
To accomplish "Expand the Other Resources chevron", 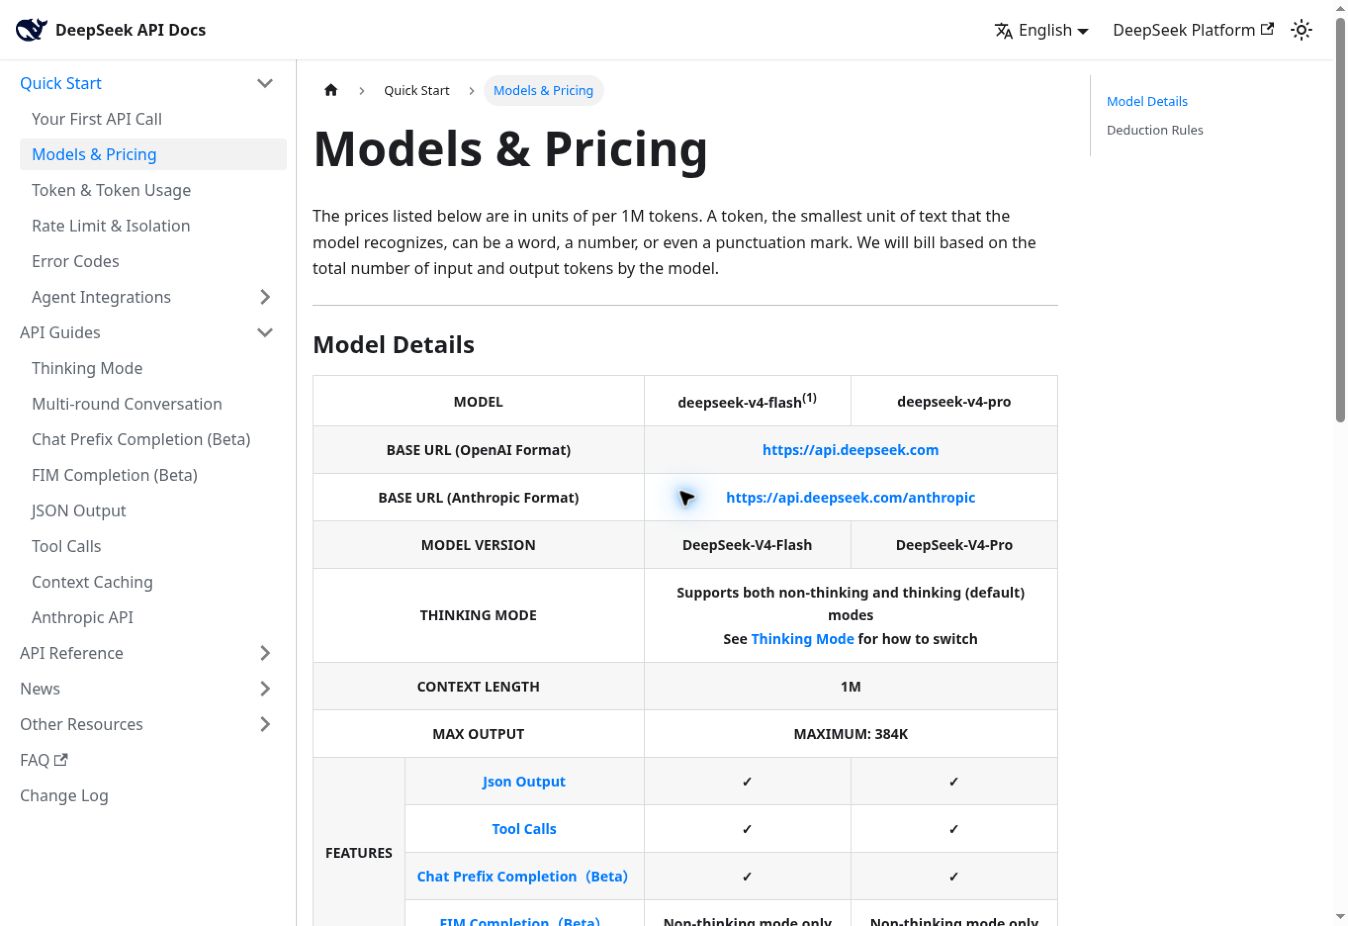I will pos(265,724).
